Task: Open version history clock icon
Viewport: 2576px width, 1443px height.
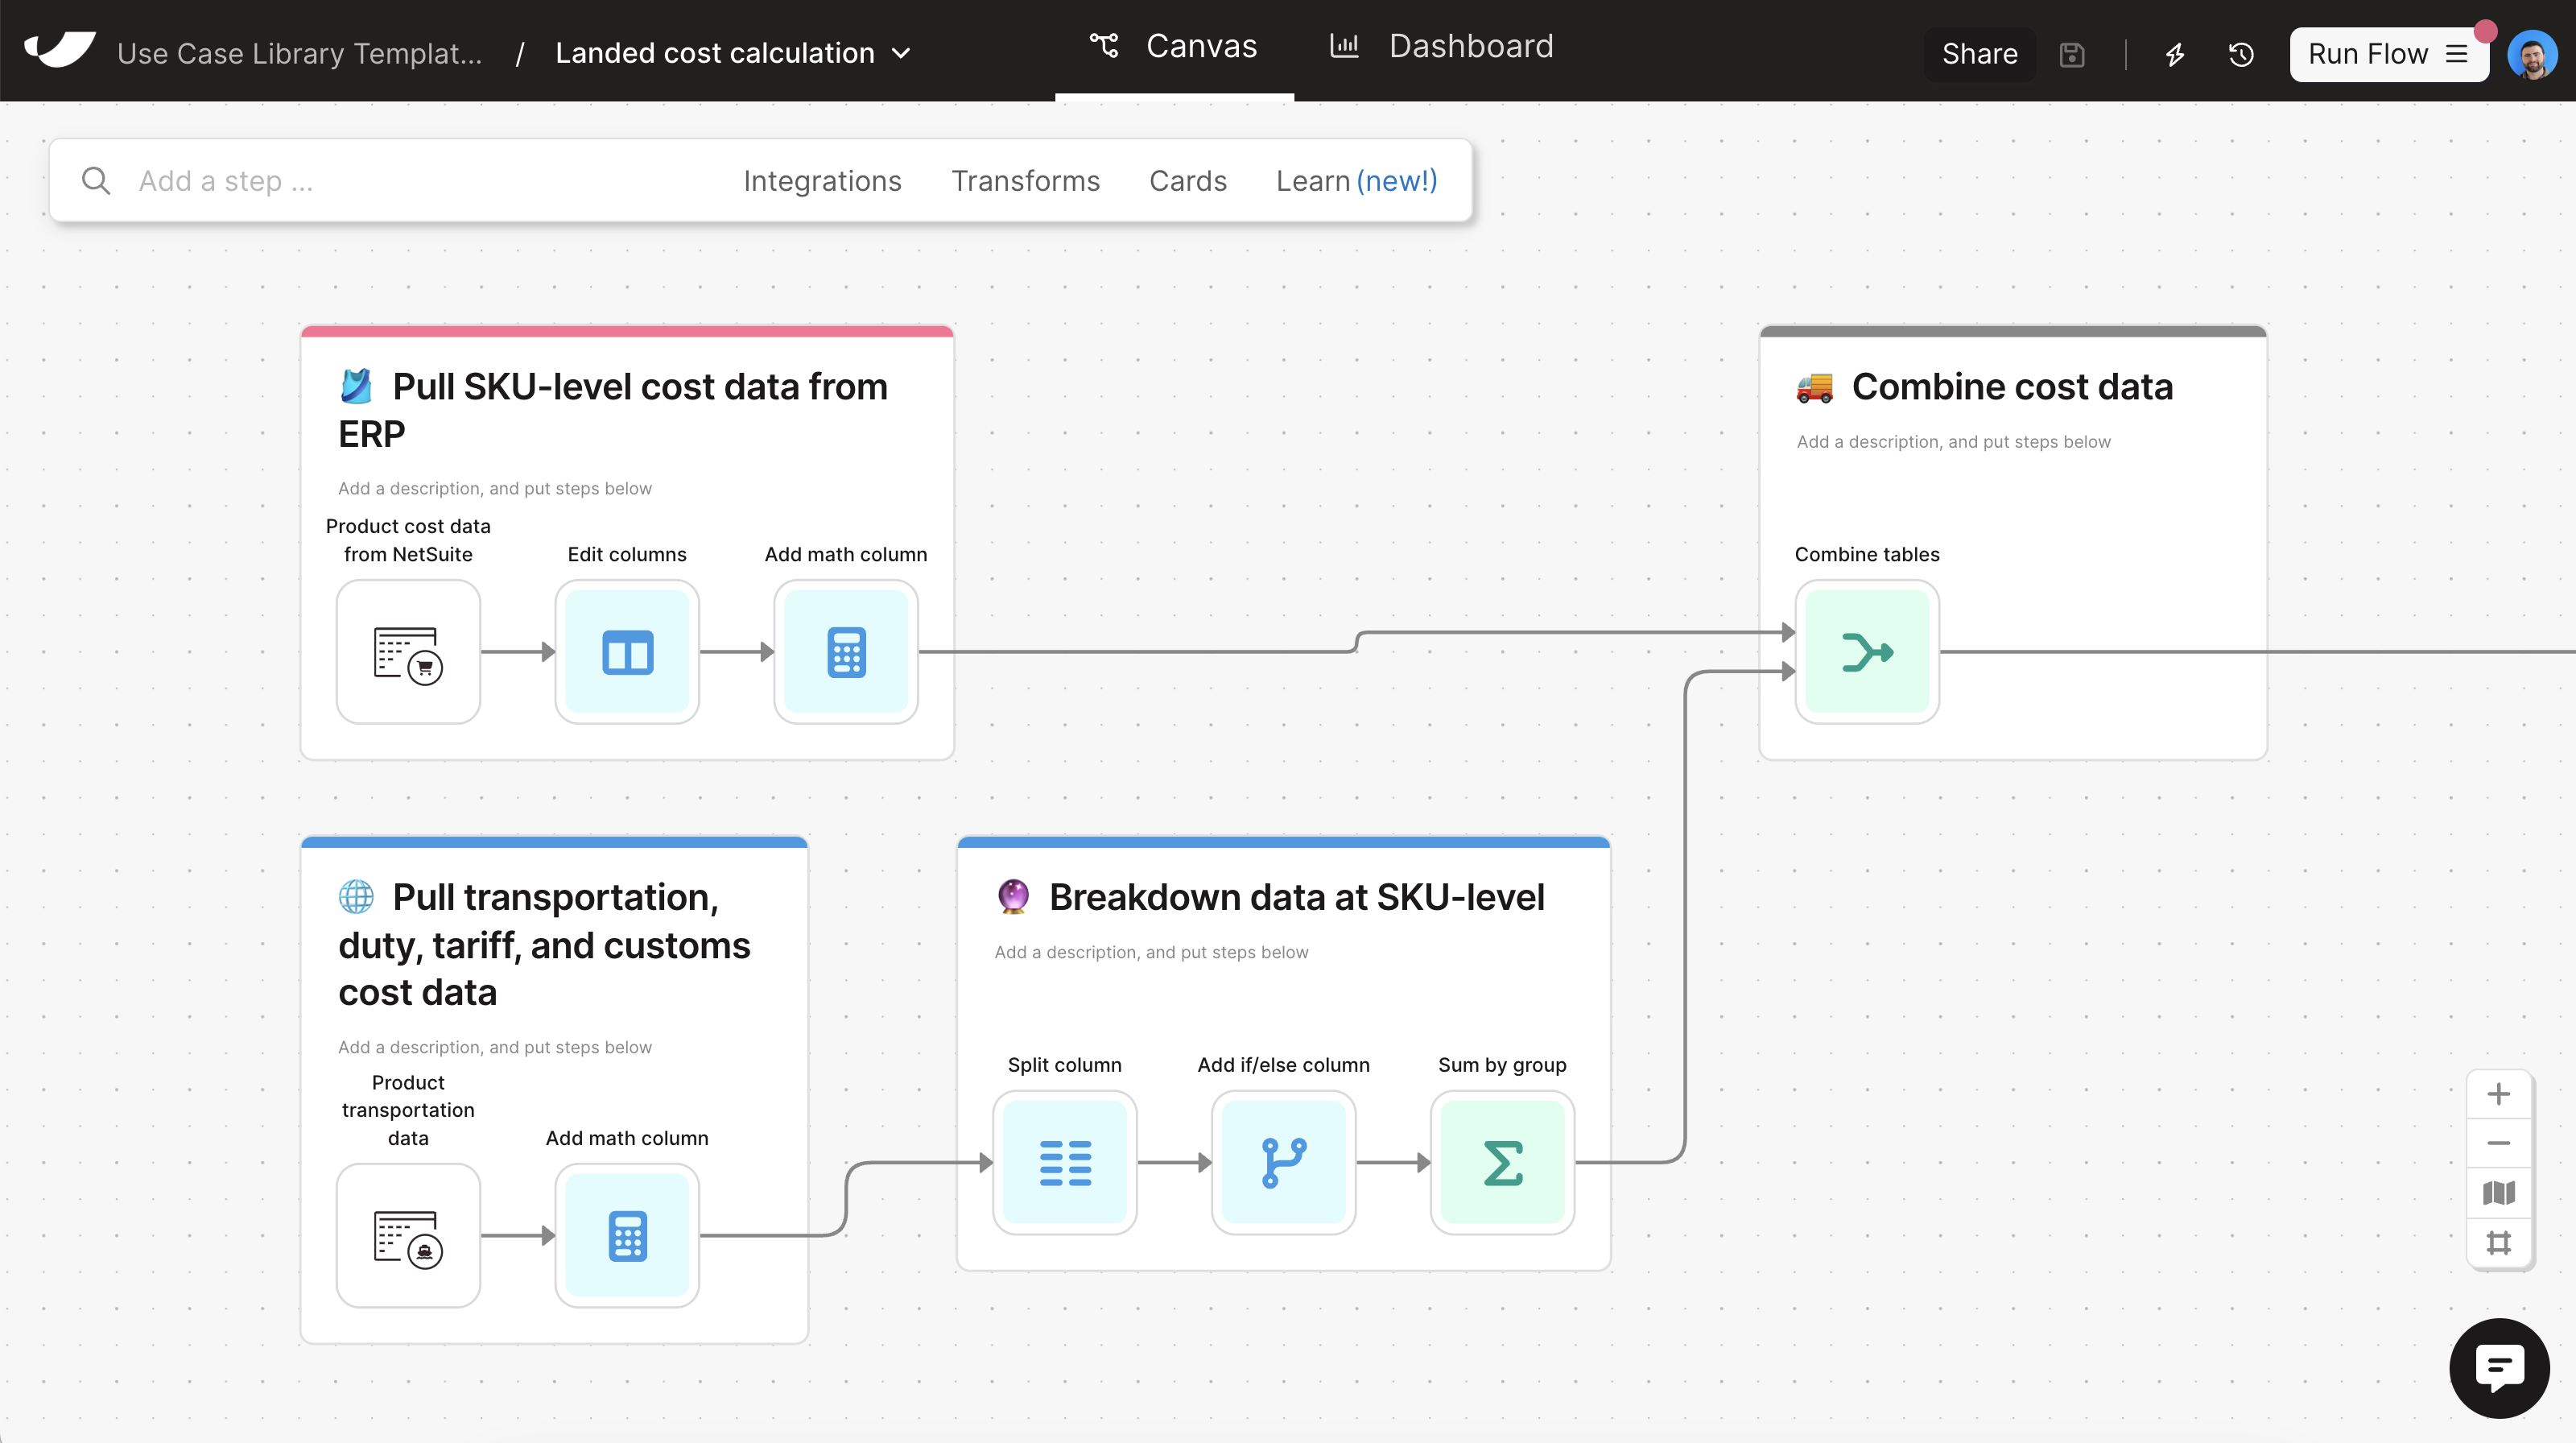Action: tap(2241, 54)
